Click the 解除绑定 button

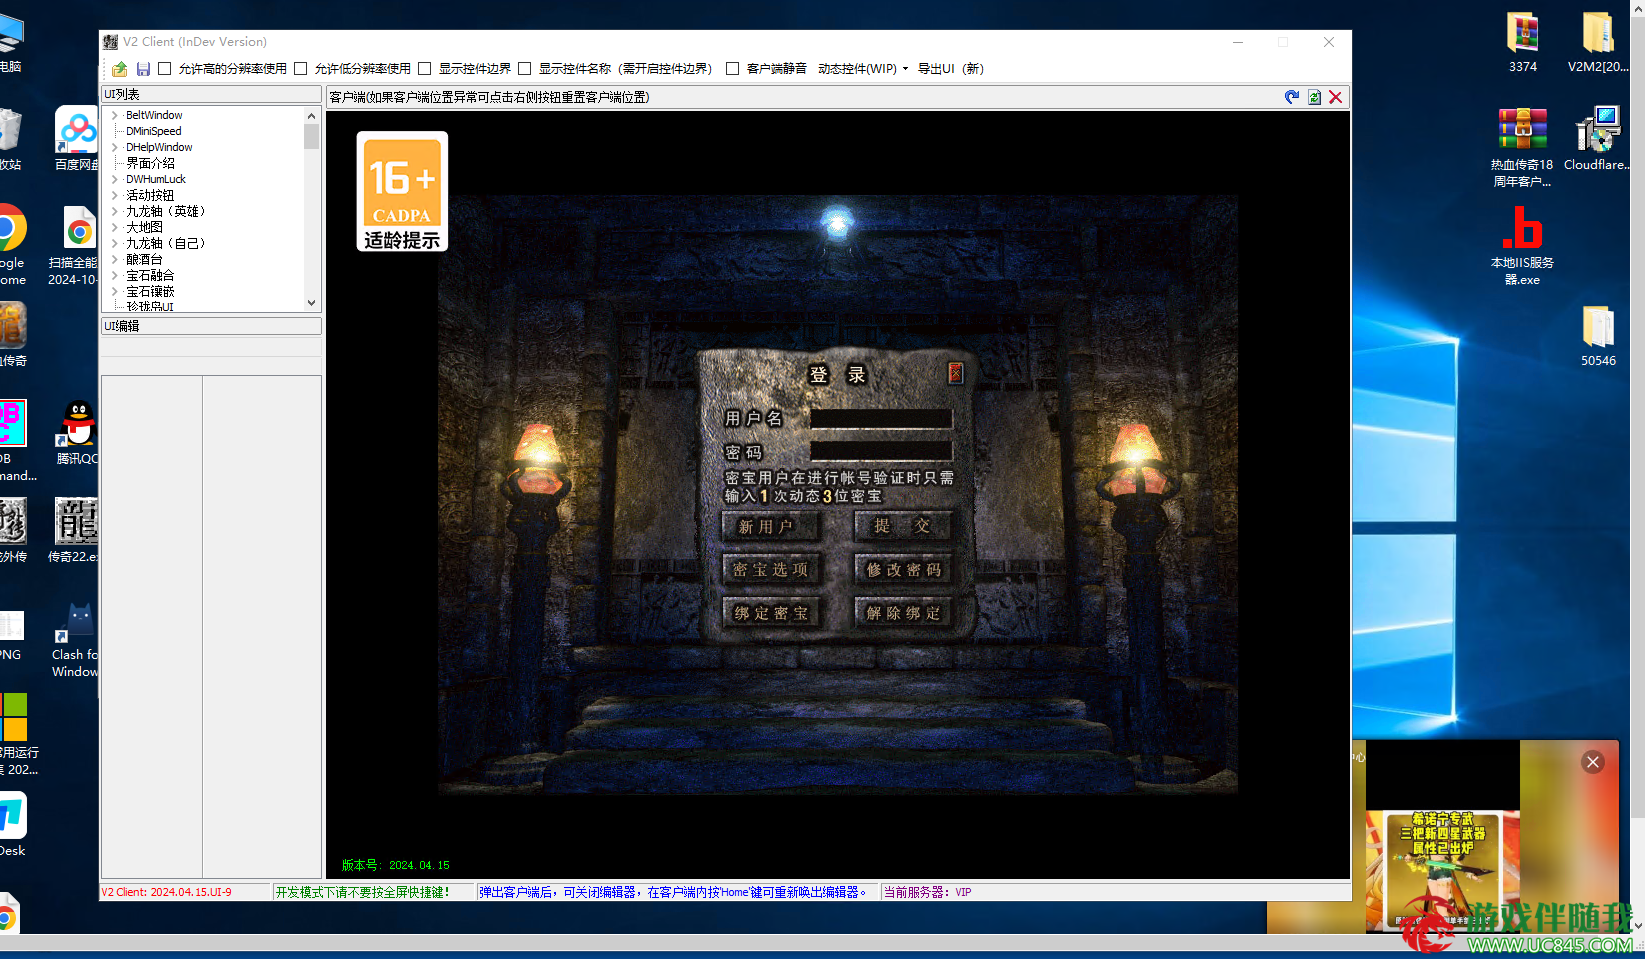click(x=903, y=613)
